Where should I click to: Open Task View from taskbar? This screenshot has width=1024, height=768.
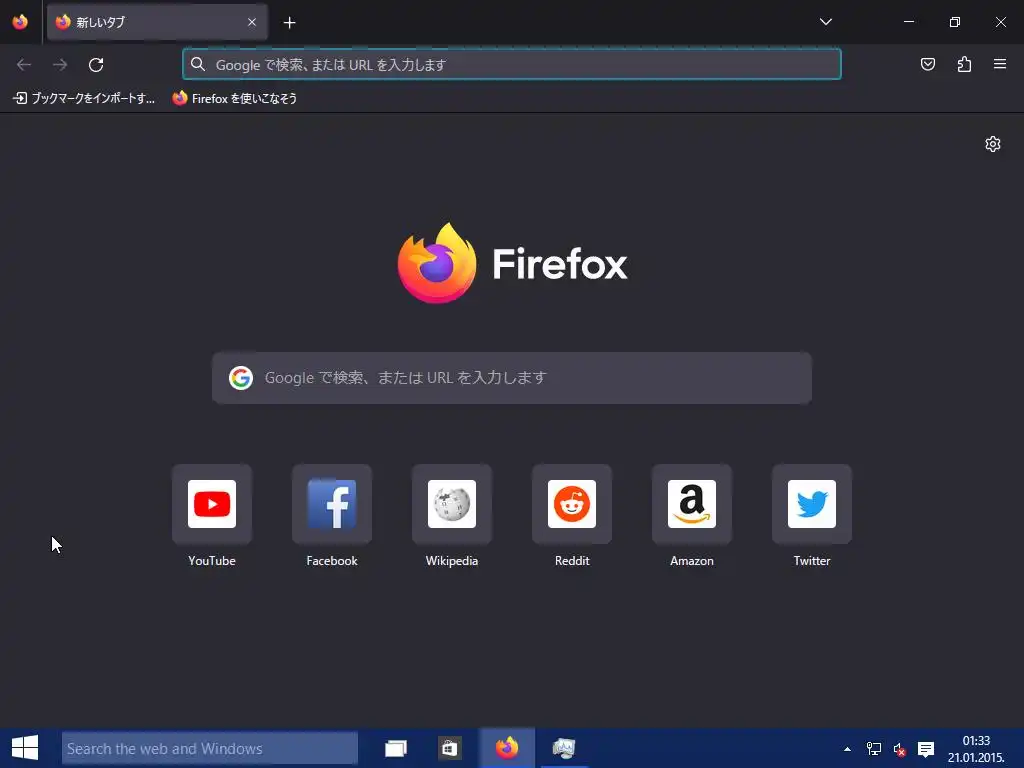[396, 748]
